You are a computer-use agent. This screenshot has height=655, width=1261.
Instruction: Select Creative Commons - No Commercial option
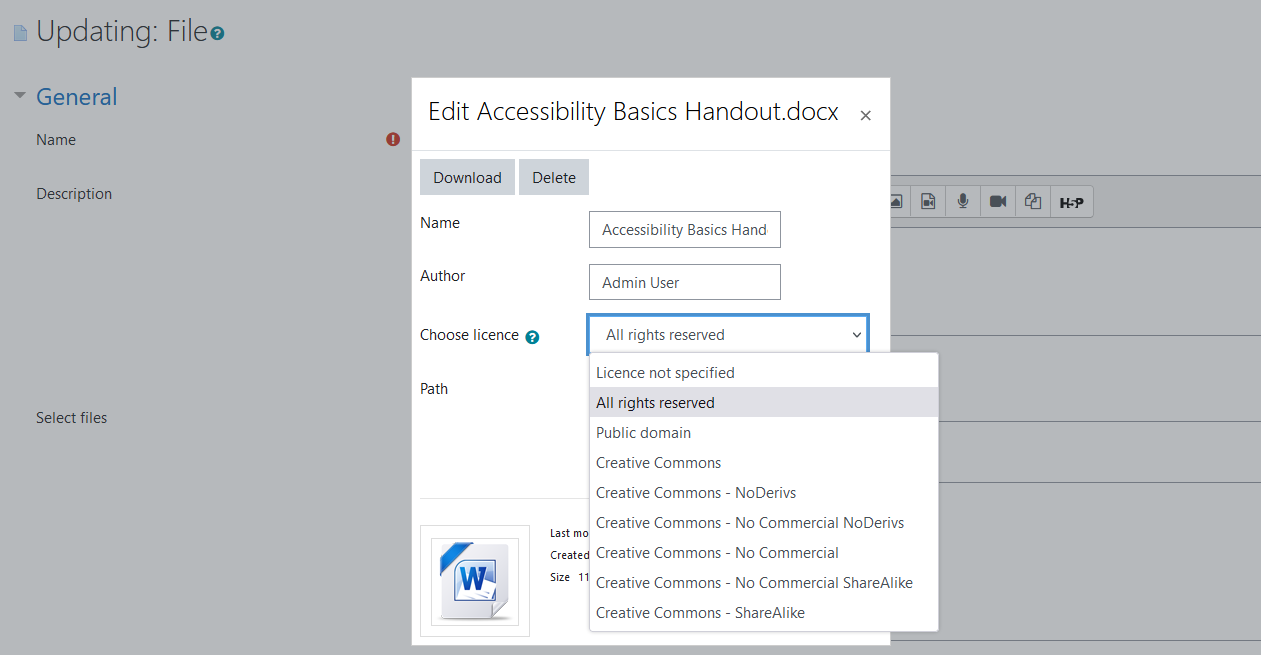tap(764, 553)
